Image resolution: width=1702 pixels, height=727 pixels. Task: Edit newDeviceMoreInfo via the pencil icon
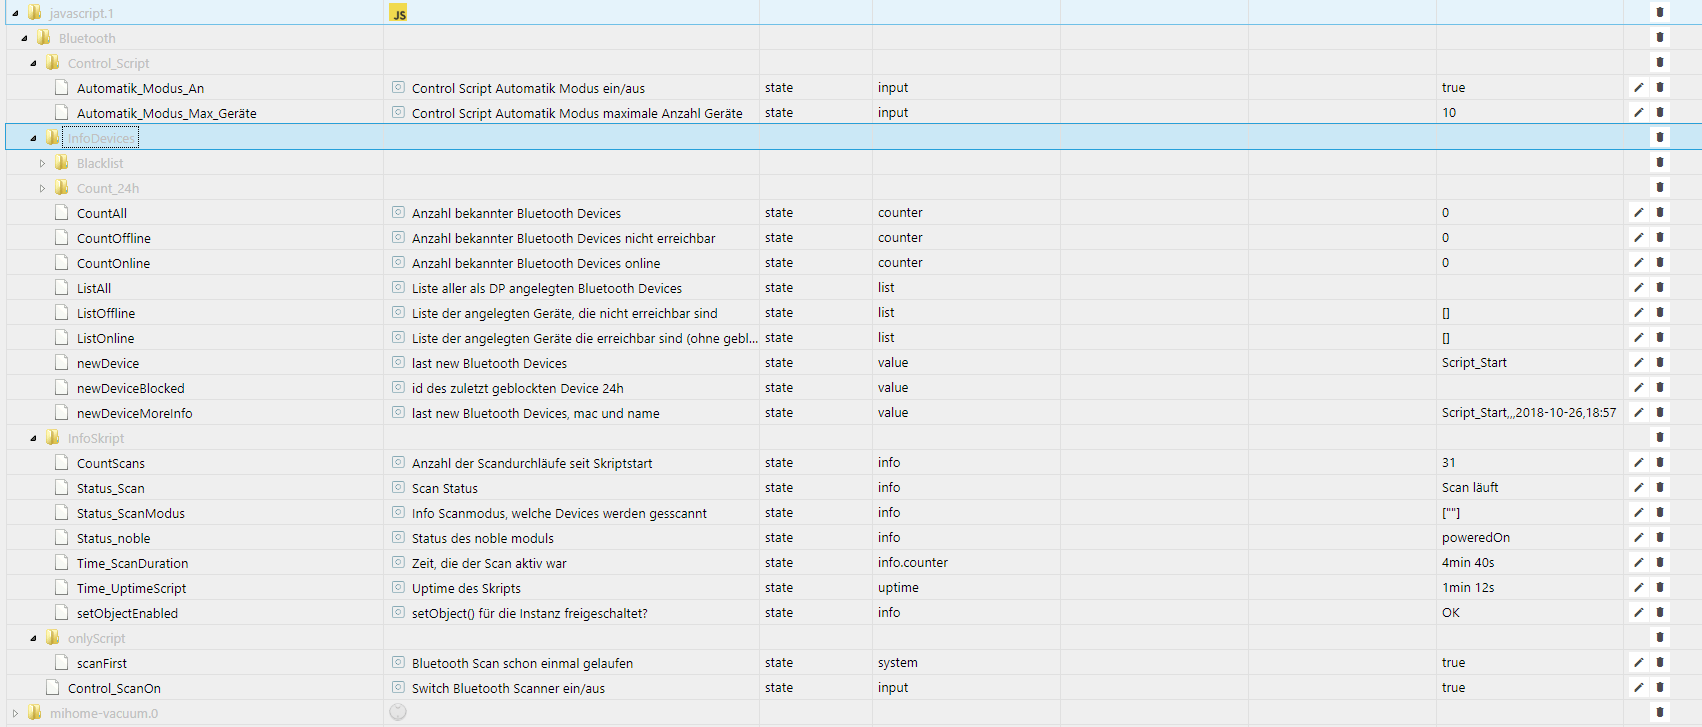click(1638, 413)
